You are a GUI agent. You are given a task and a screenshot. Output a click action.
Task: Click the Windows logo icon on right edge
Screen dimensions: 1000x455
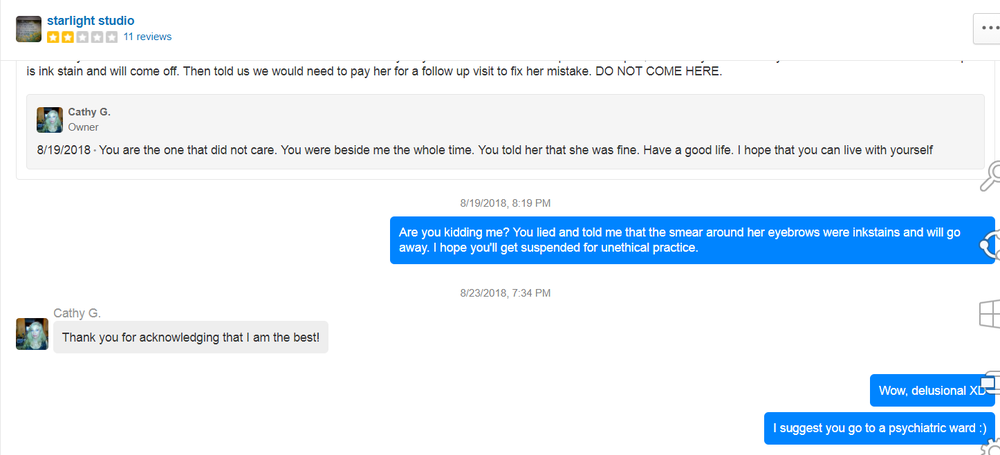pyautogui.click(x=989, y=314)
